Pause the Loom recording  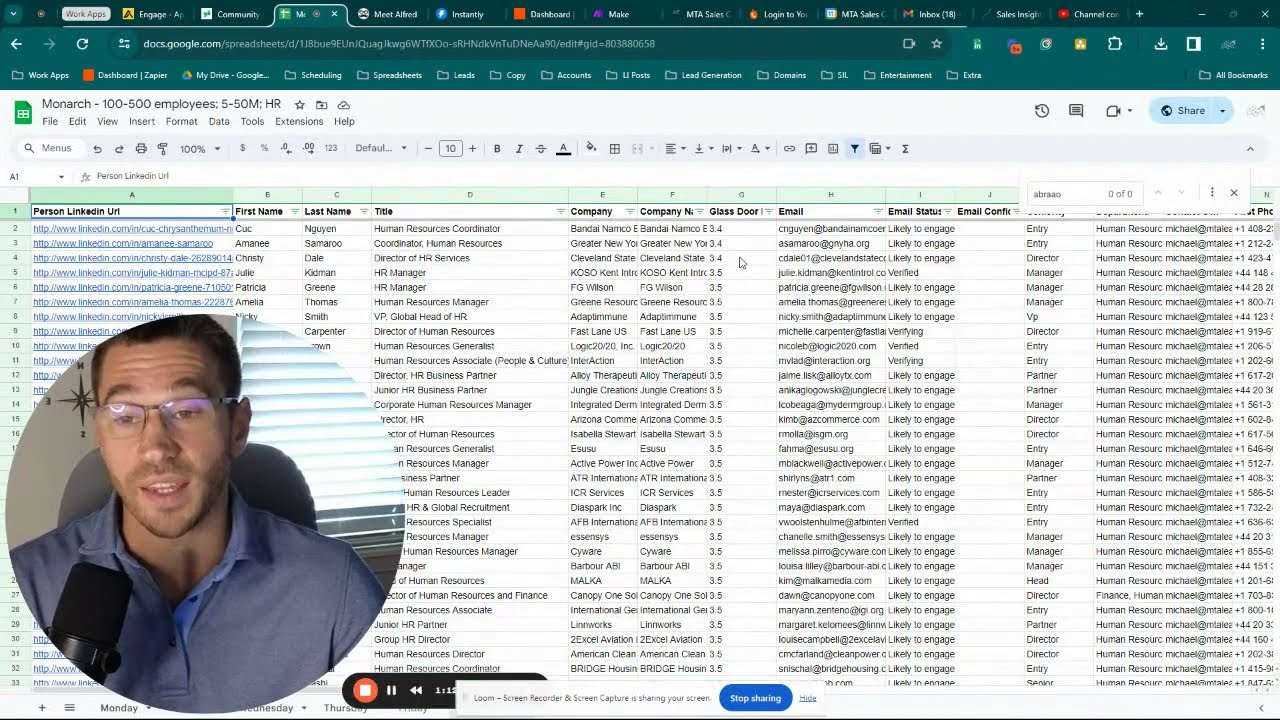tap(391, 690)
